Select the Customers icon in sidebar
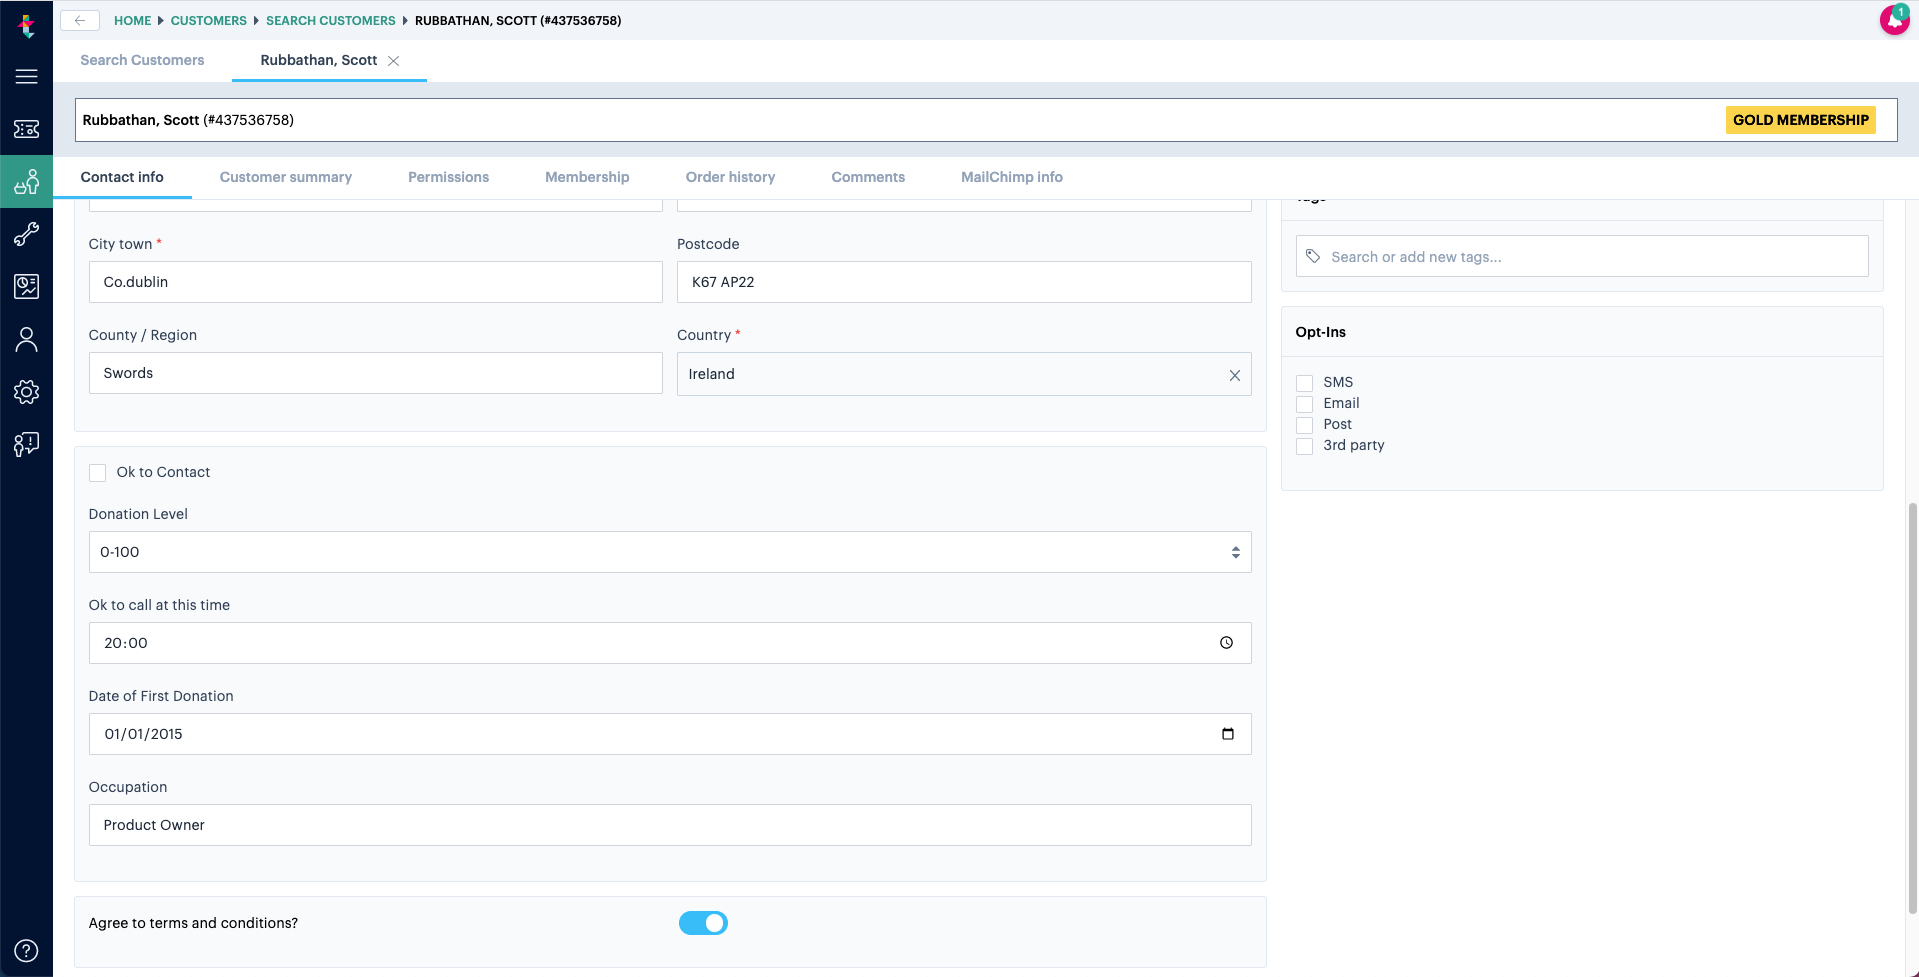This screenshot has height=977, width=1919. [x=26, y=181]
